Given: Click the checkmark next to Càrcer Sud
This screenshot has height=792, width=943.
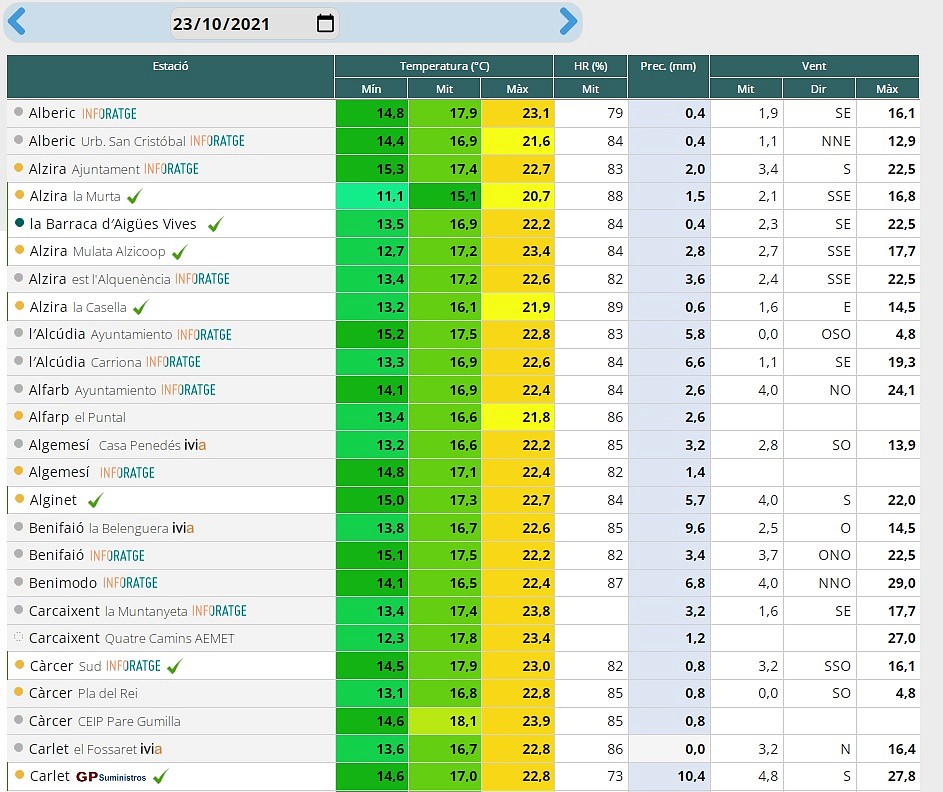Looking at the screenshot, I should pyautogui.click(x=174, y=666).
